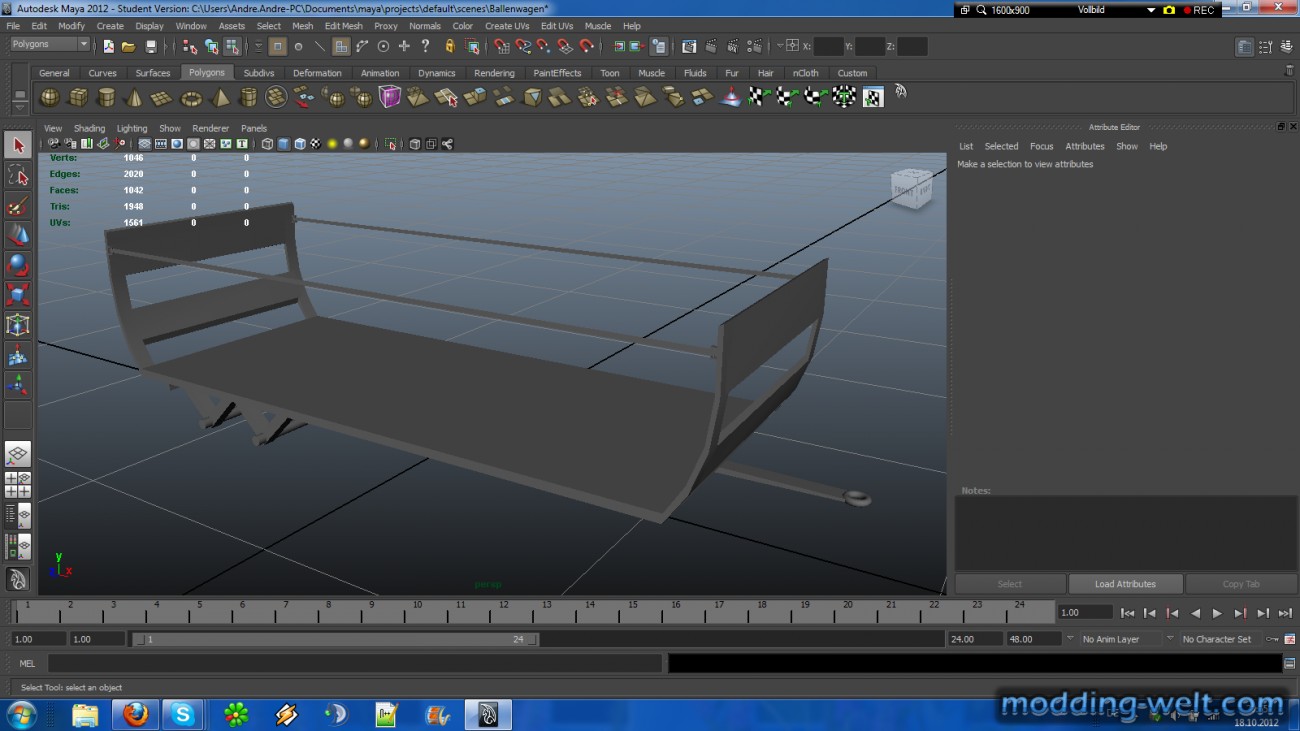This screenshot has width=1300, height=731.
Task: Create a polygon pipe from the shelf
Action: (x=248, y=97)
